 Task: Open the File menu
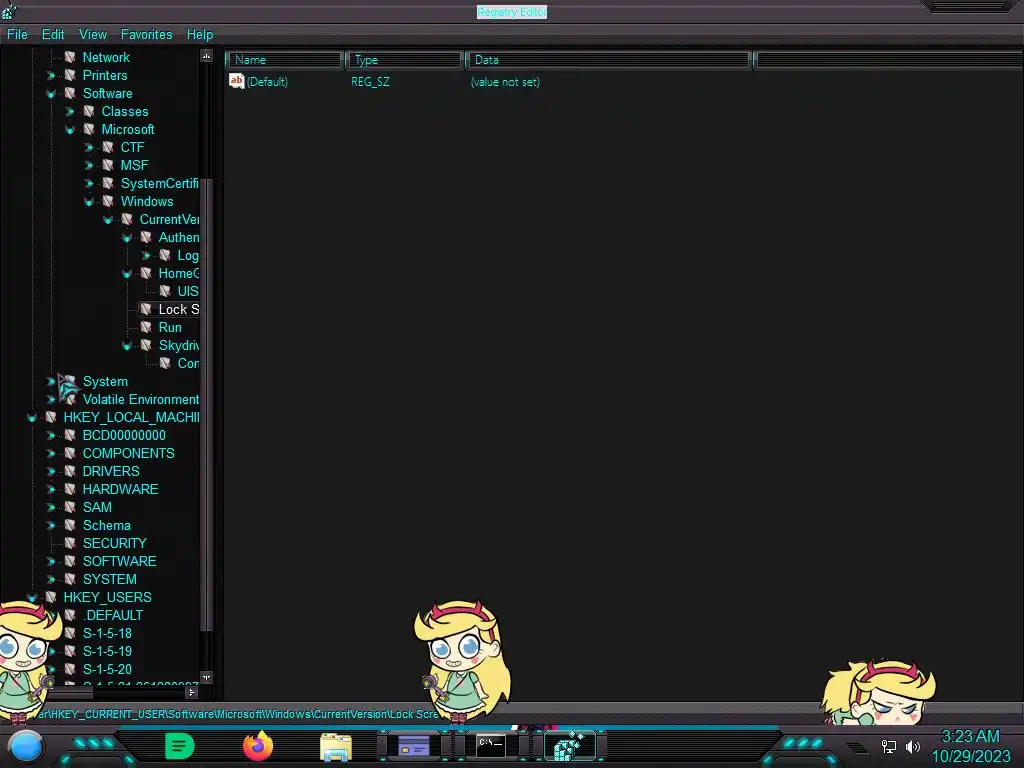17,35
